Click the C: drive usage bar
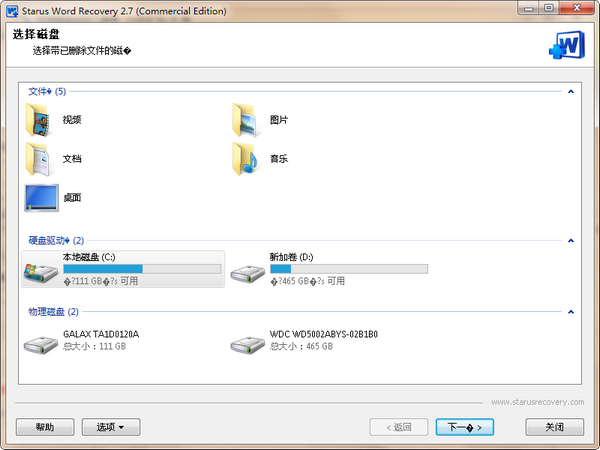The height and width of the screenshot is (450, 600). [x=141, y=269]
